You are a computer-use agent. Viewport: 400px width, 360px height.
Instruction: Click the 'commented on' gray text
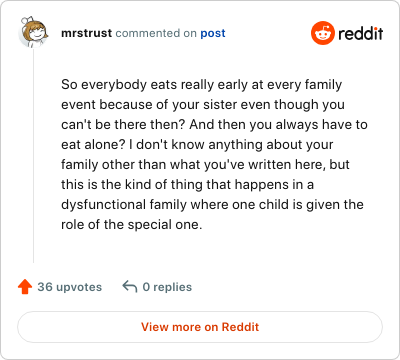tap(156, 33)
